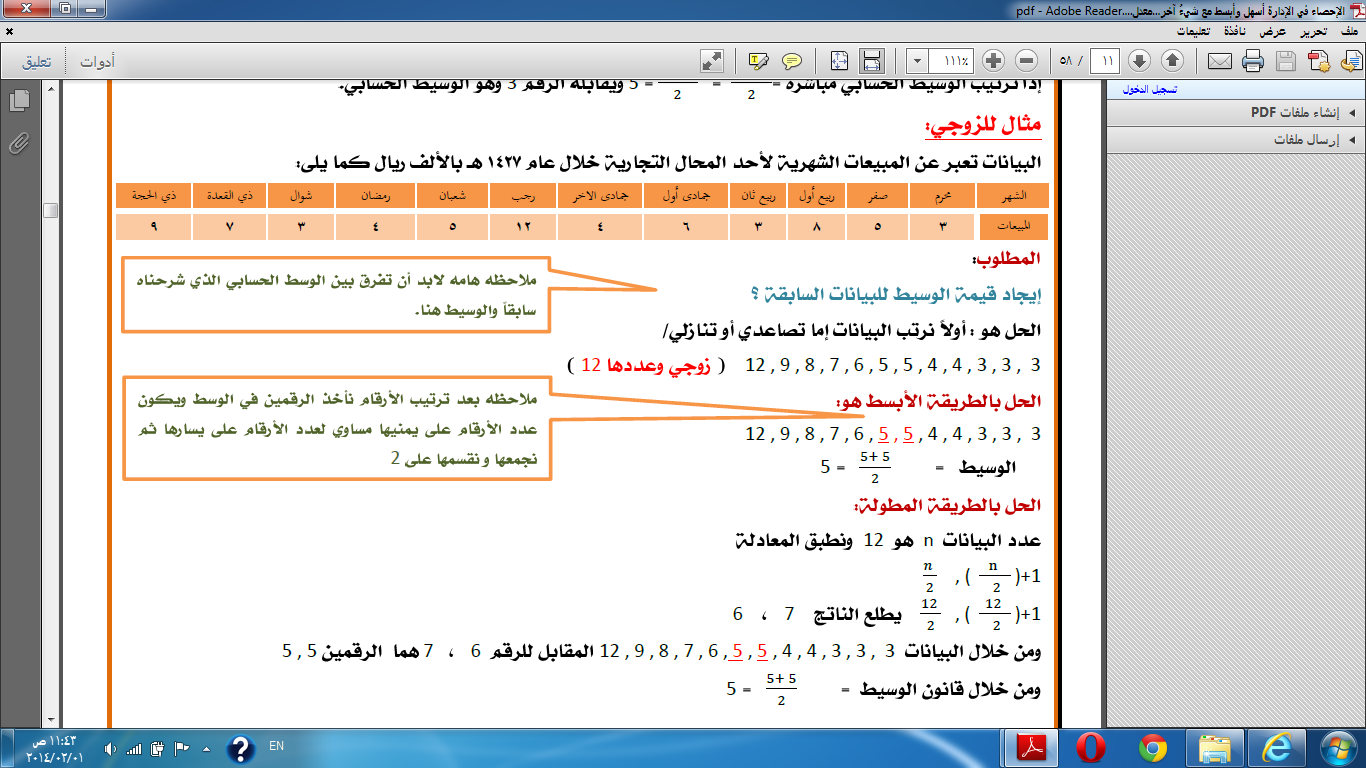Open the تعليق (Comment) pane
Screen dimensions: 1366x768
37,62
